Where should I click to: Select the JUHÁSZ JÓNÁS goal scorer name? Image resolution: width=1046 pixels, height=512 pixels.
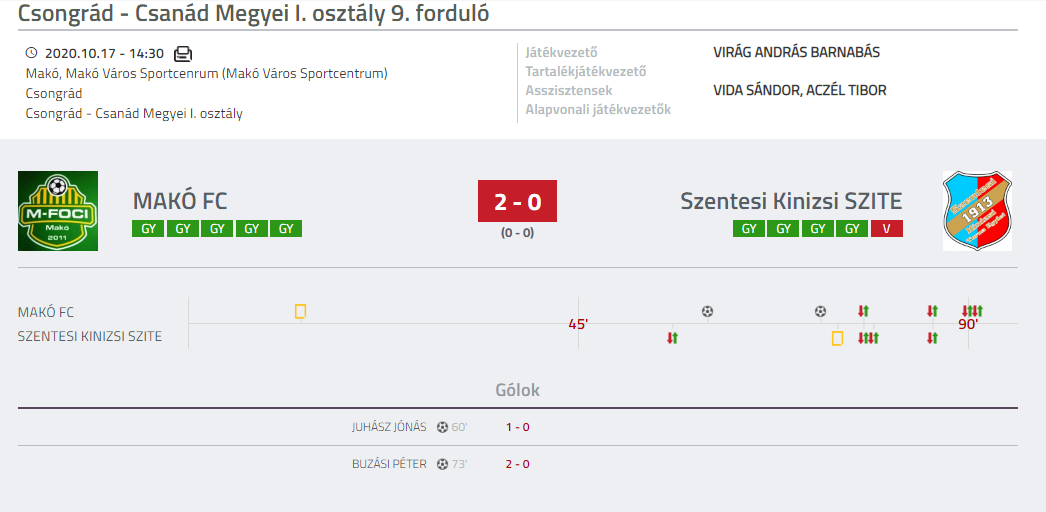(x=389, y=427)
